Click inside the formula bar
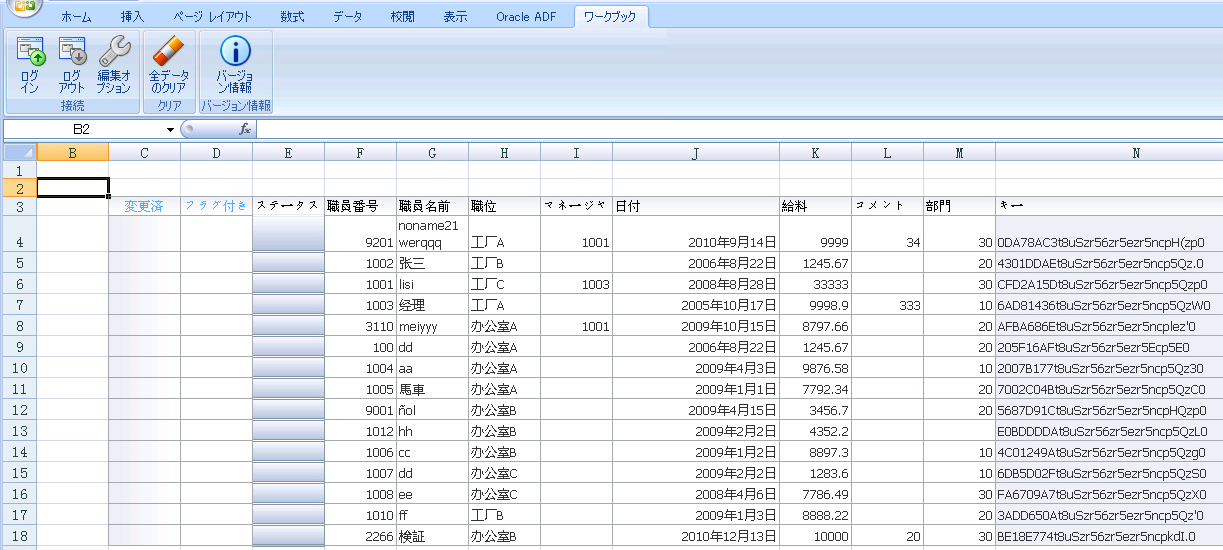 click(739, 130)
